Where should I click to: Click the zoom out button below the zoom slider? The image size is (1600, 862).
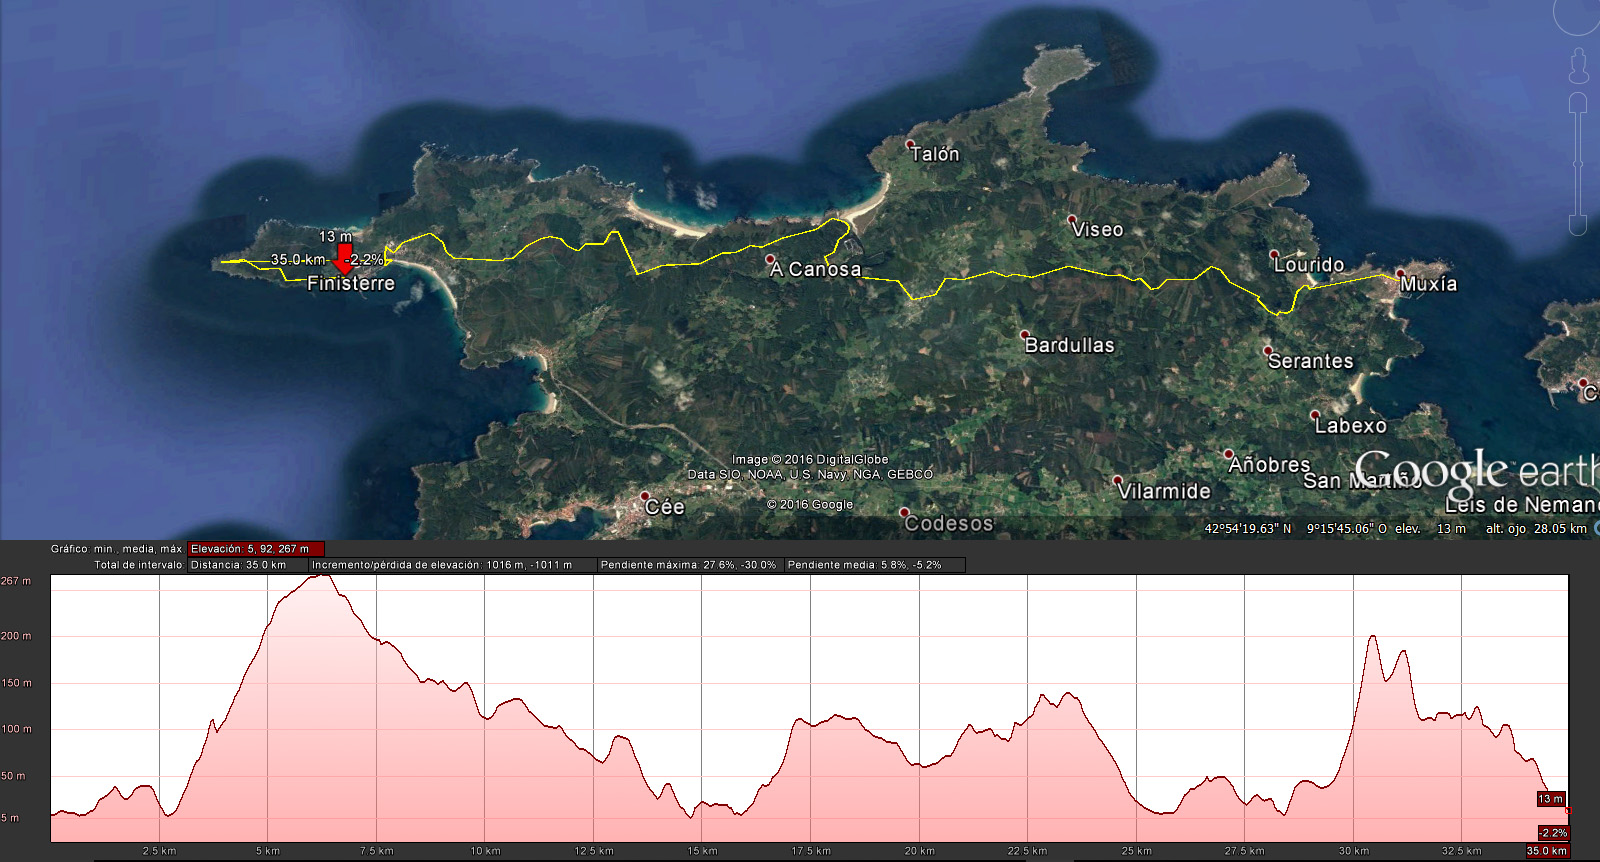click(1578, 224)
